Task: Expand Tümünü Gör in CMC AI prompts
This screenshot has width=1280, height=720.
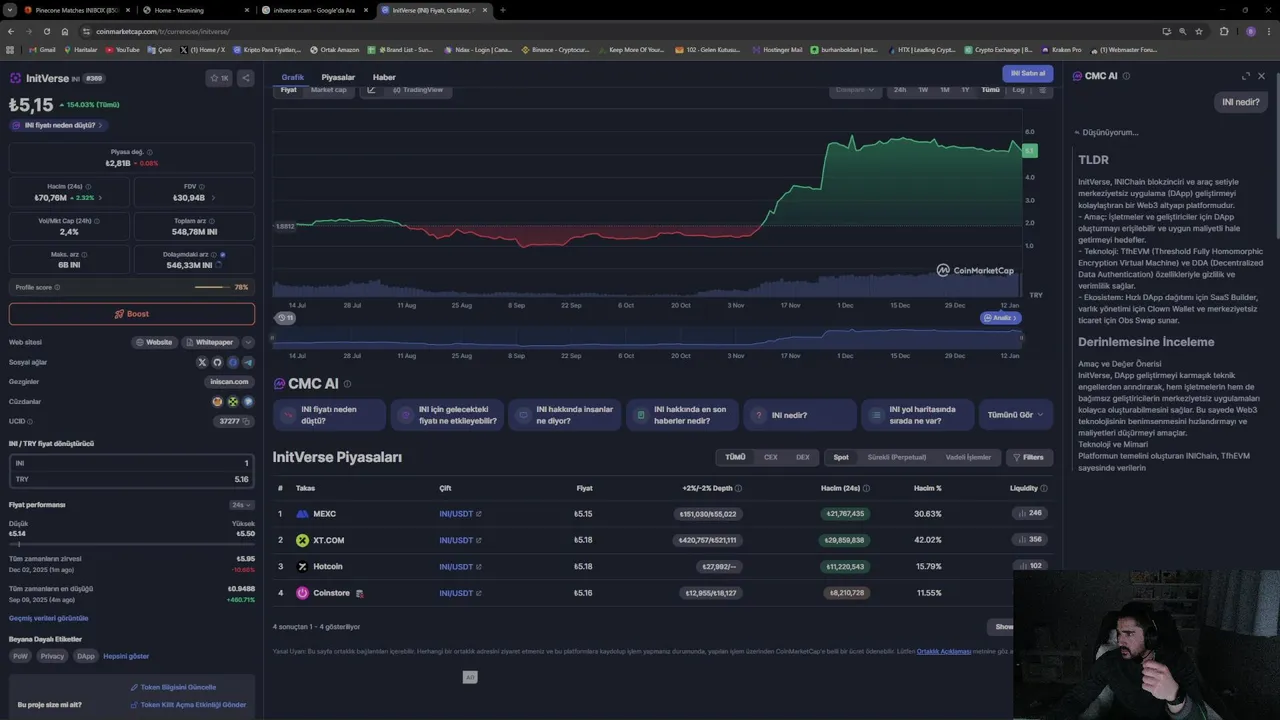Action: pos(1015,414)
